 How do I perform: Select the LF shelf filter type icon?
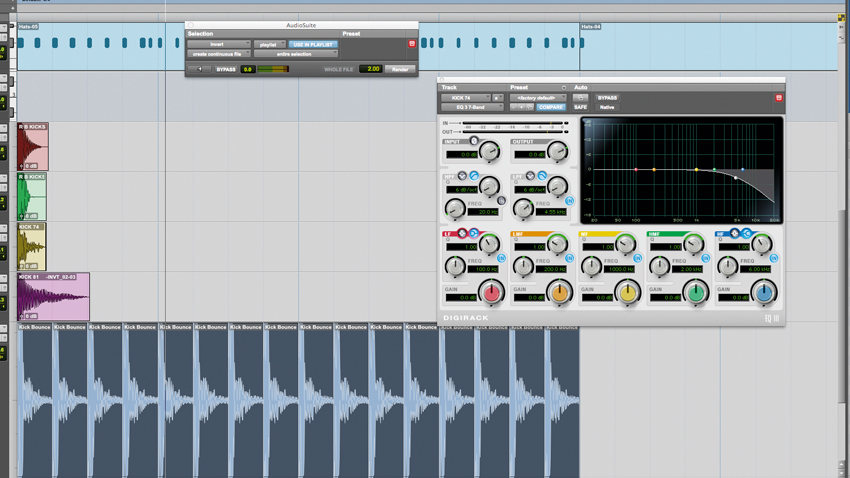tap(474, 233)
